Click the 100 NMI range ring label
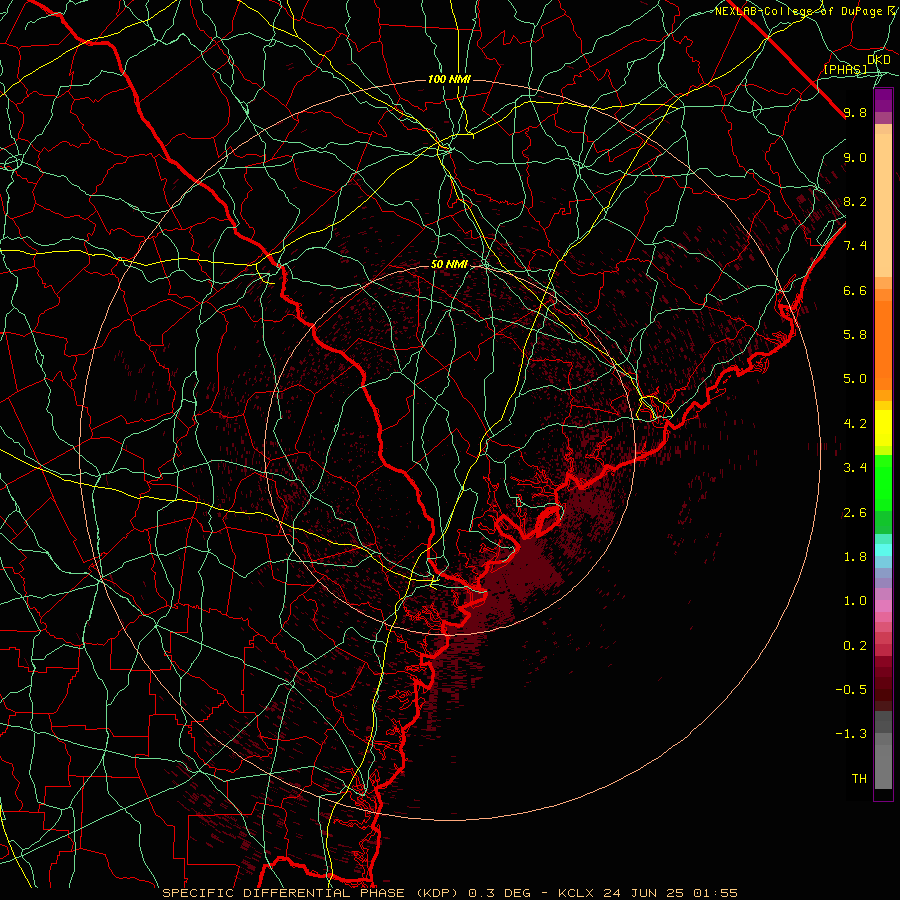Image resolution: width=900 pixels, height=900 pixels. click(x=449, y=79)
